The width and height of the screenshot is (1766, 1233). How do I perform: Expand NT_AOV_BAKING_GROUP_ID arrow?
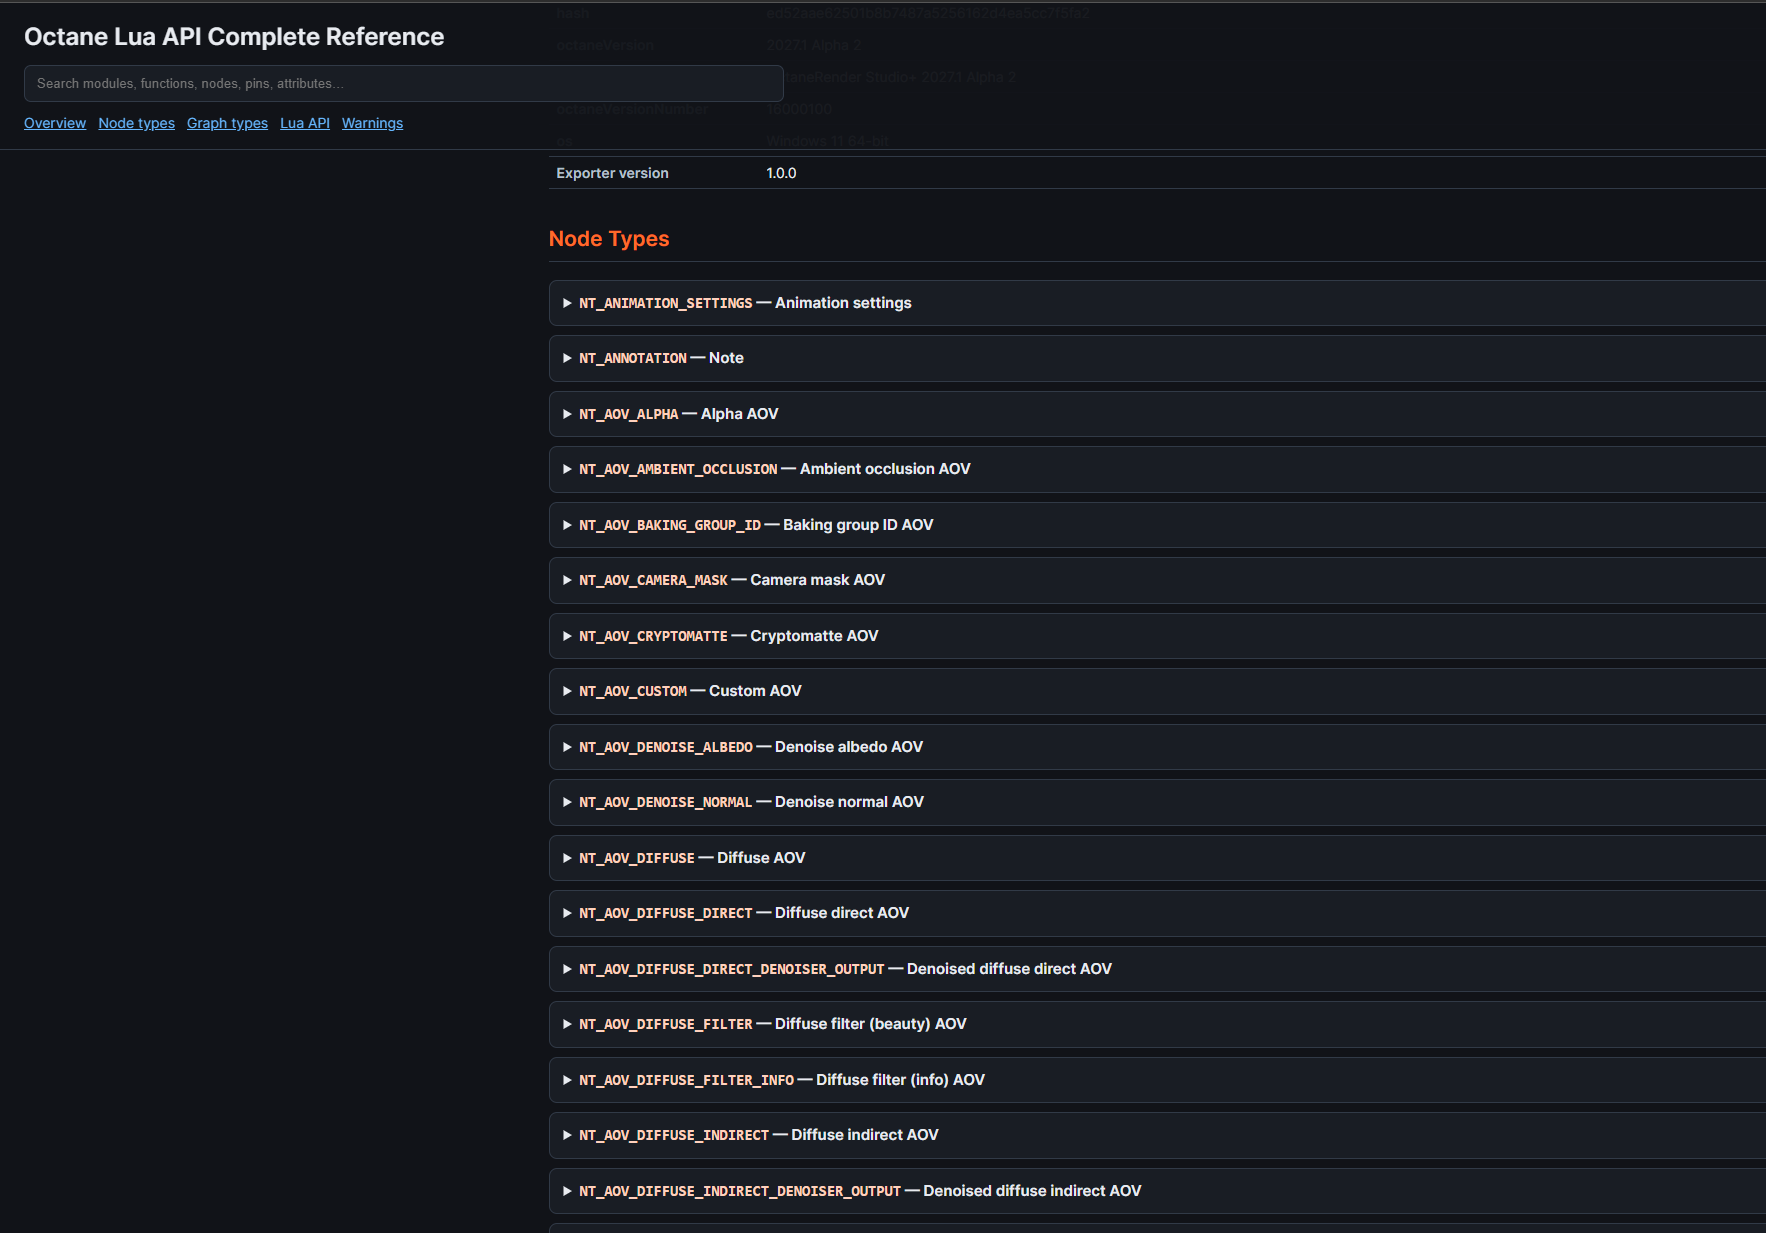pos(567,525)
